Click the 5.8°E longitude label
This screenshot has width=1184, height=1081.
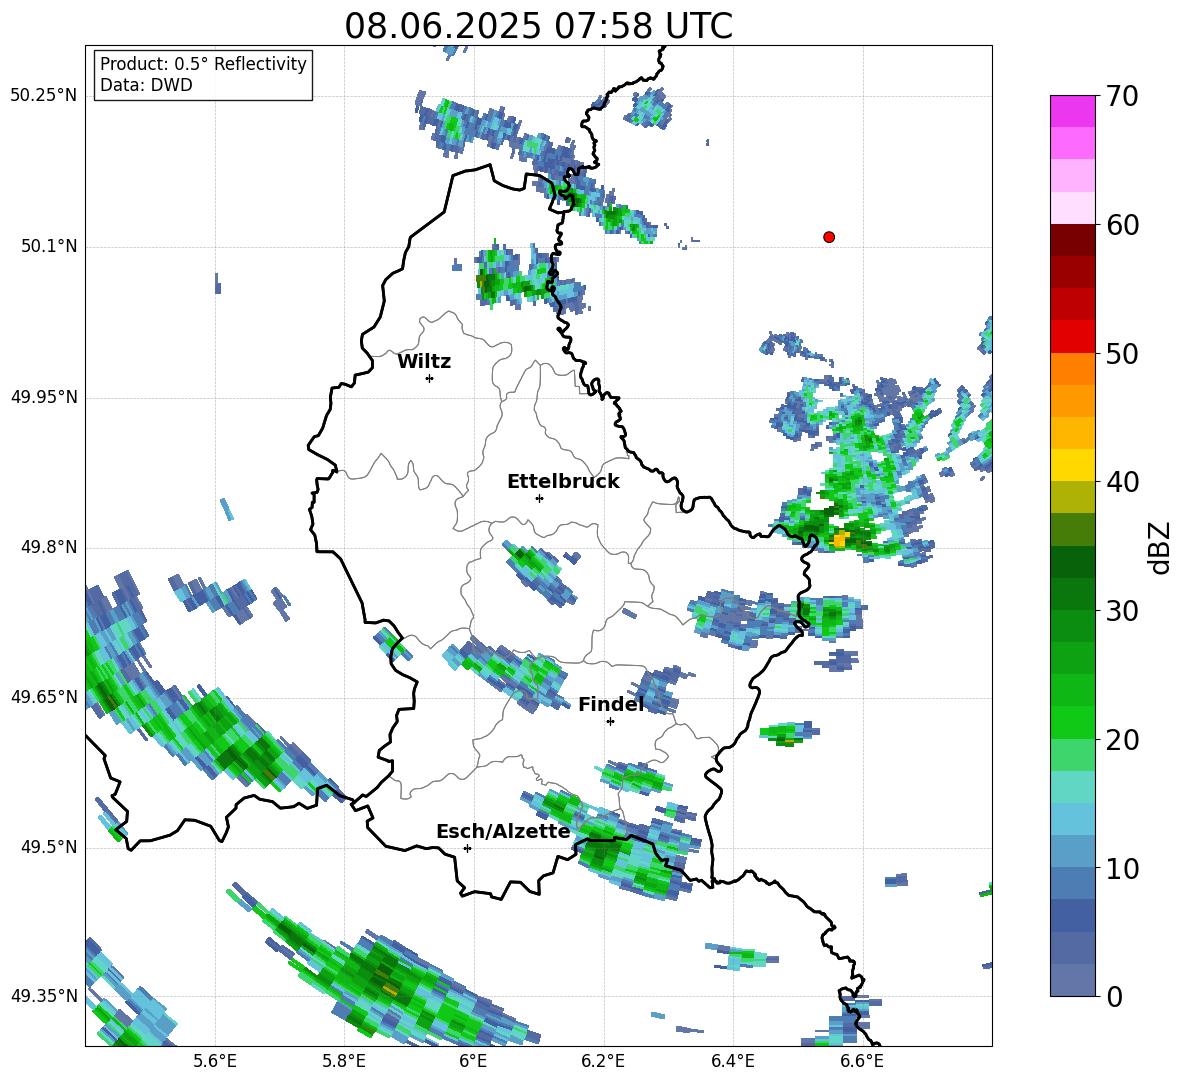tap(344, 1061)
